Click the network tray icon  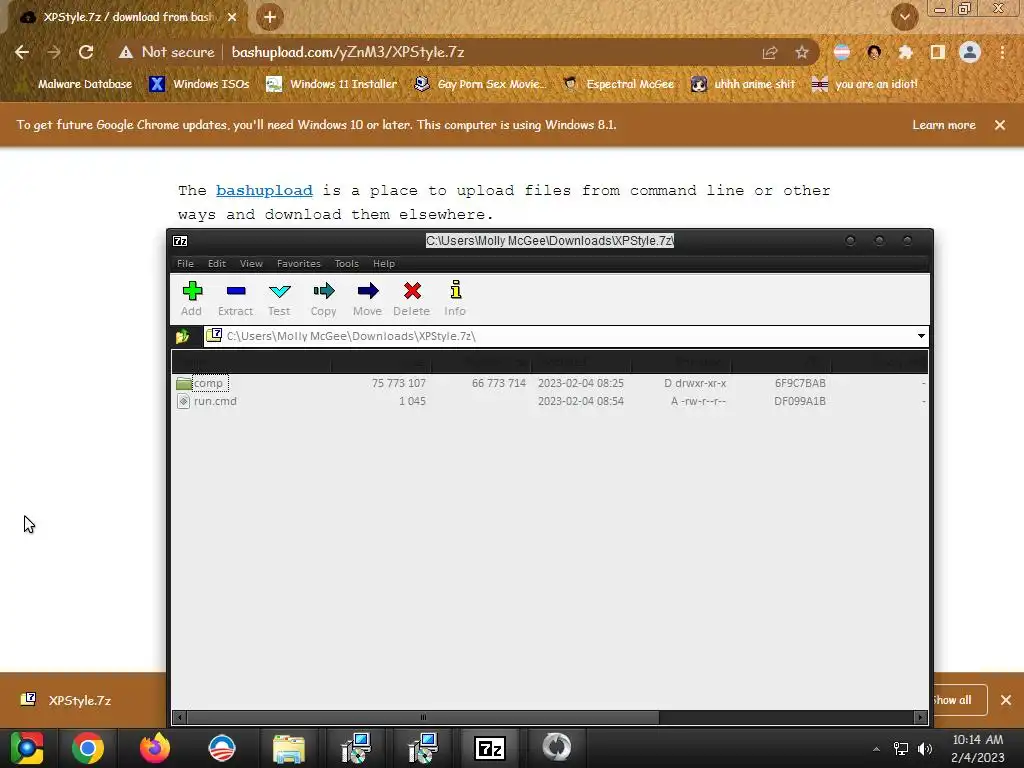click(901, 749)
